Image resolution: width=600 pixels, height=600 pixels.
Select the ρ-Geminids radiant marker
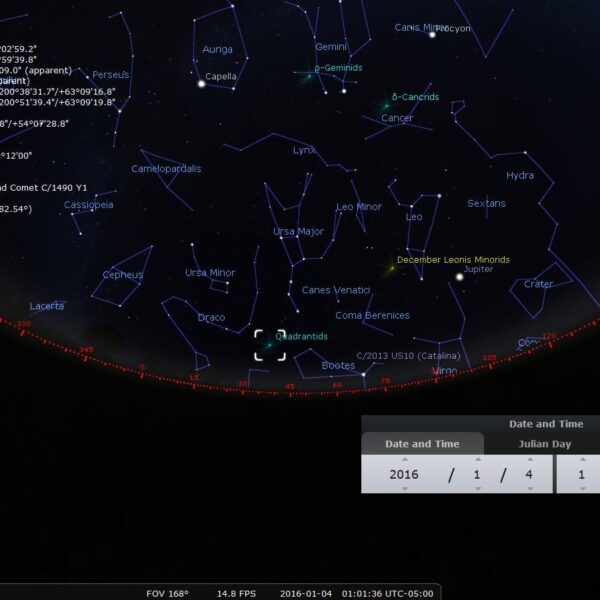tap(309, 76)
